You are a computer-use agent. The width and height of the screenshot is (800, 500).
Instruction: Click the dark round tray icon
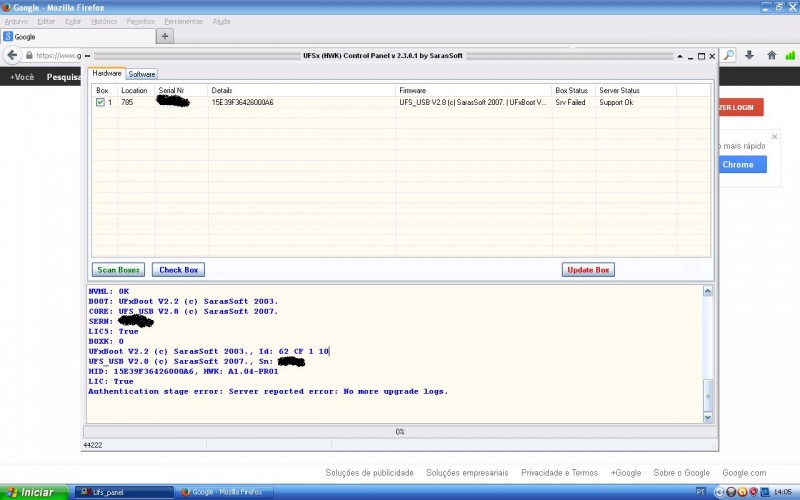coord(731,492)
